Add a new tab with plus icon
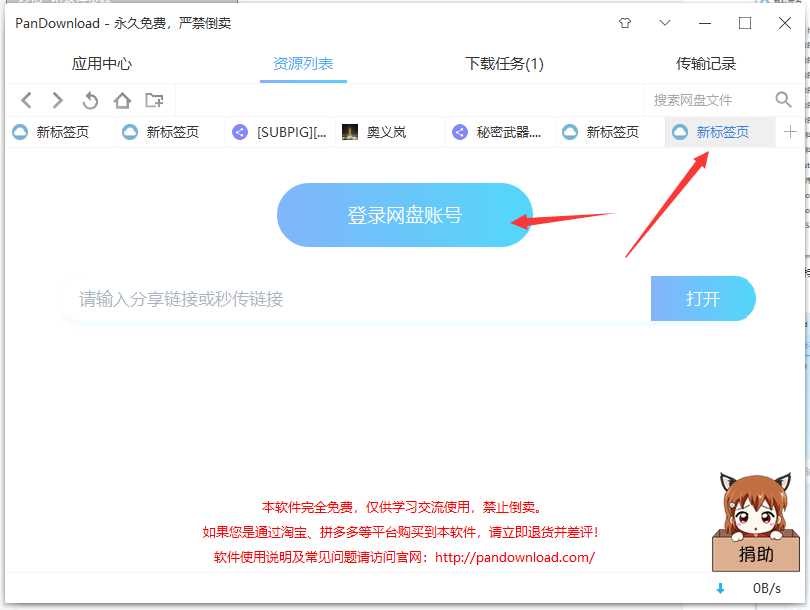The width and height of the screenshot is (810, 610). coord(790,132)
